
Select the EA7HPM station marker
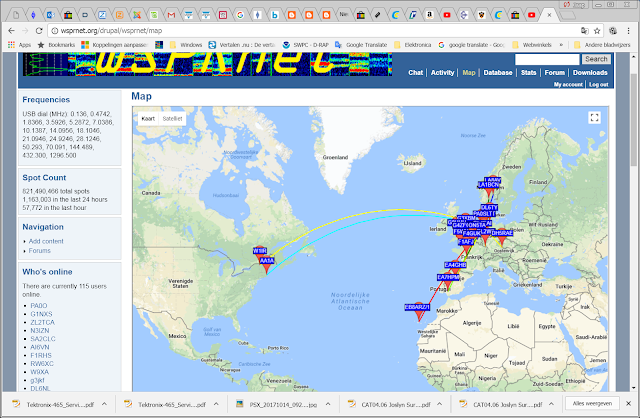(448, 278)
